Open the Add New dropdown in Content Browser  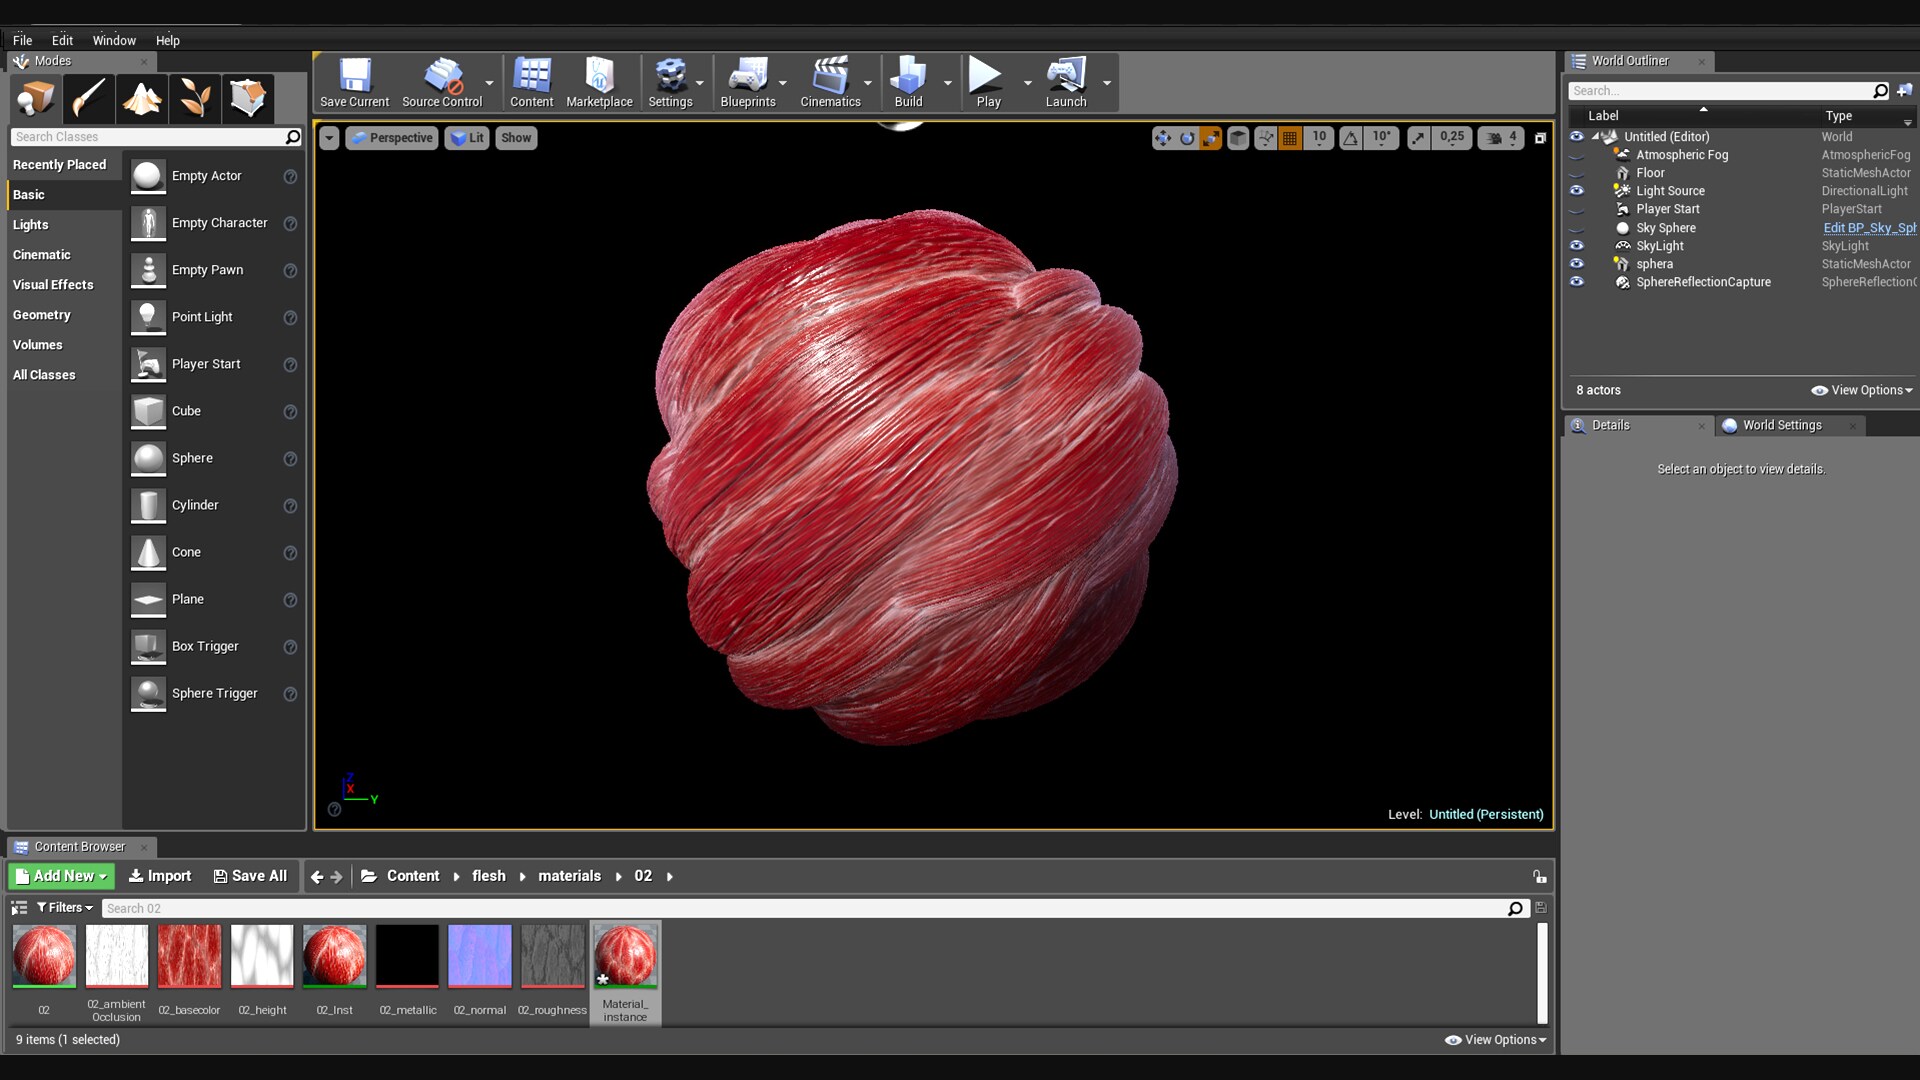click(61, 875)
